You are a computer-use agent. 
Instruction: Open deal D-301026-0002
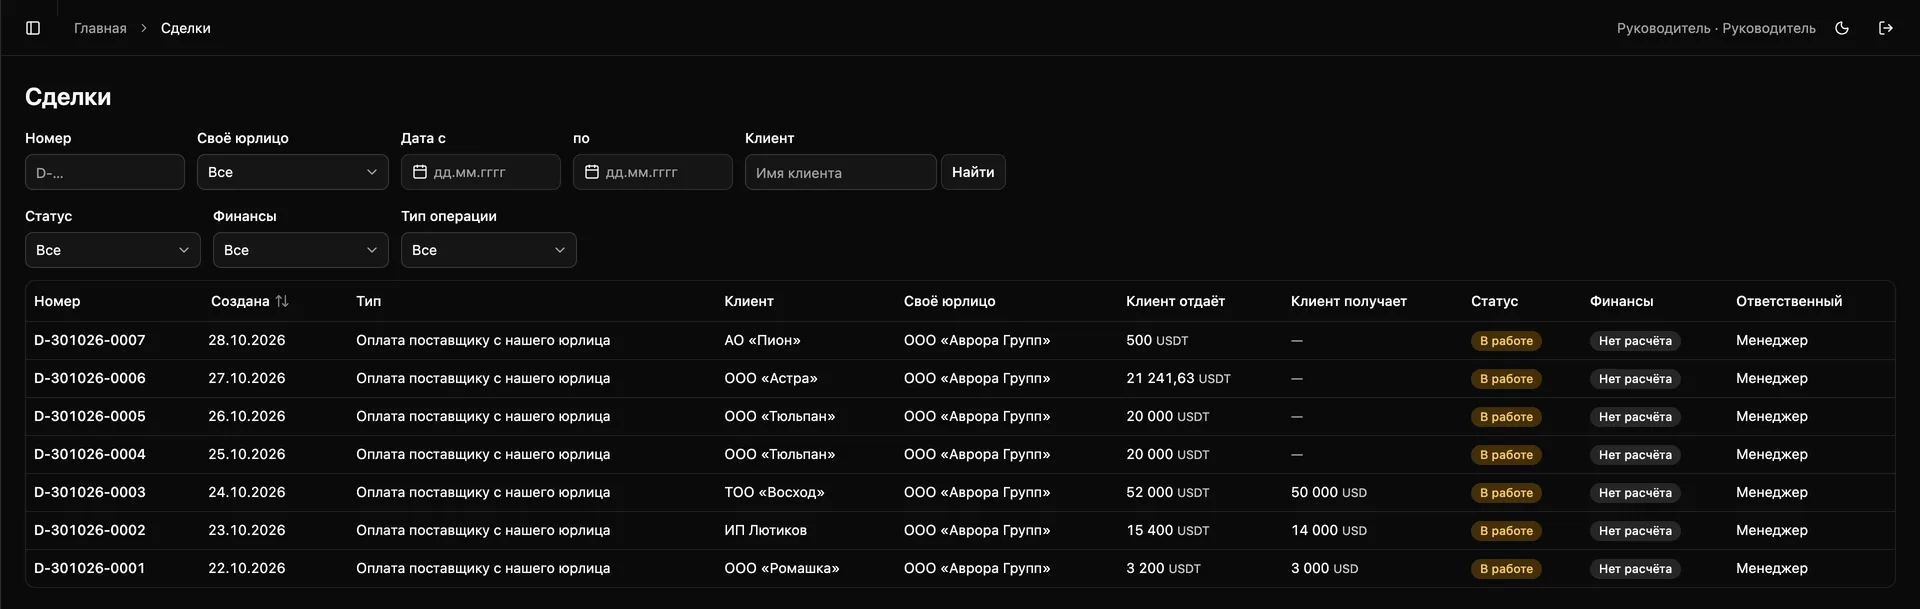(90, 530)
